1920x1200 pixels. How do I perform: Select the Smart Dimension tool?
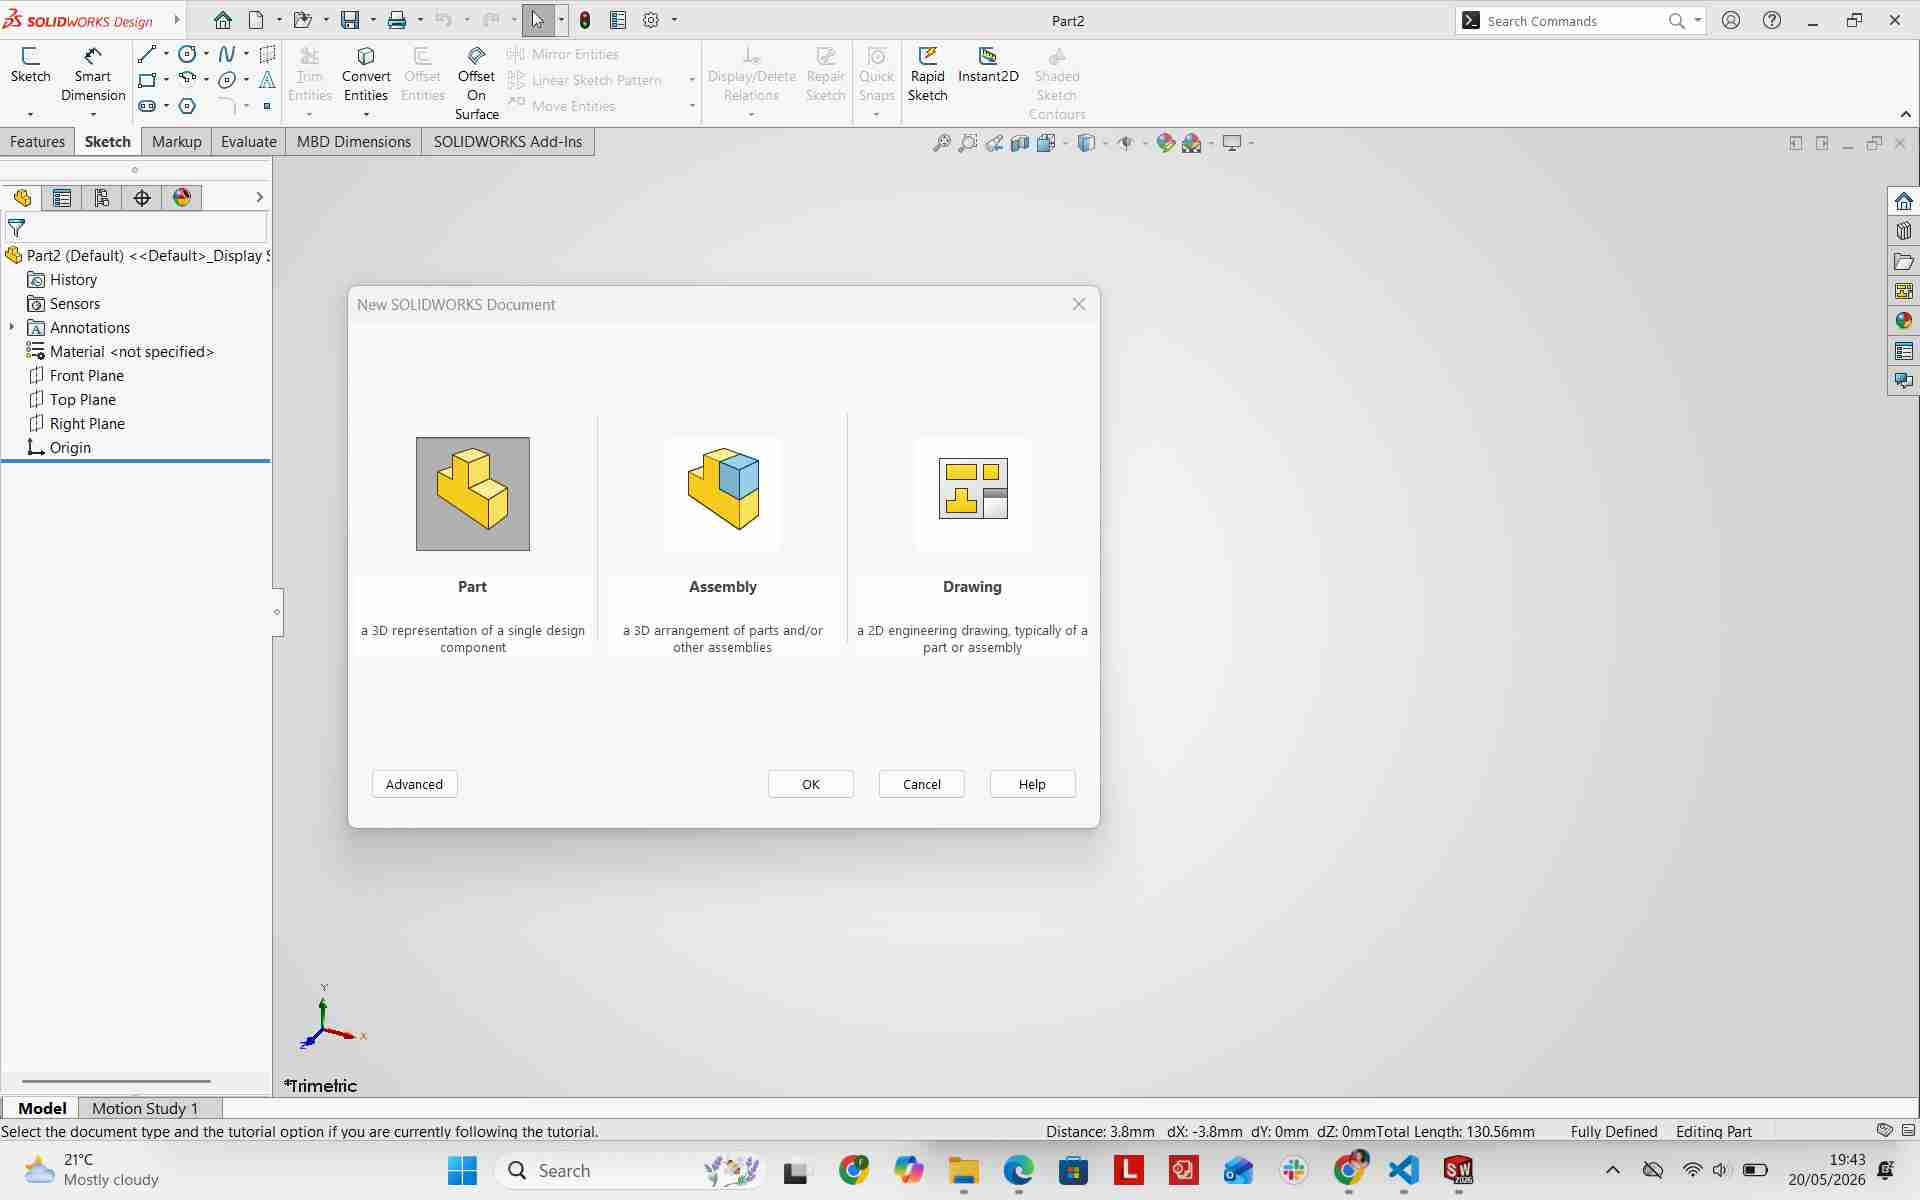(x=93, y=75)
